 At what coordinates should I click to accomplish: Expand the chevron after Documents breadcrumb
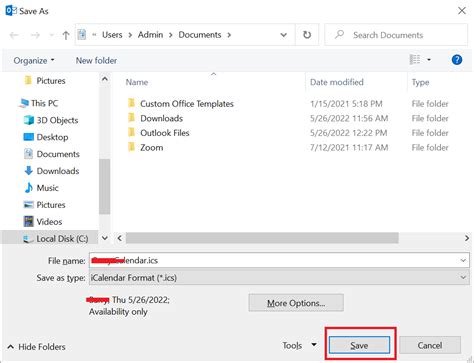[x=229, y=35]
